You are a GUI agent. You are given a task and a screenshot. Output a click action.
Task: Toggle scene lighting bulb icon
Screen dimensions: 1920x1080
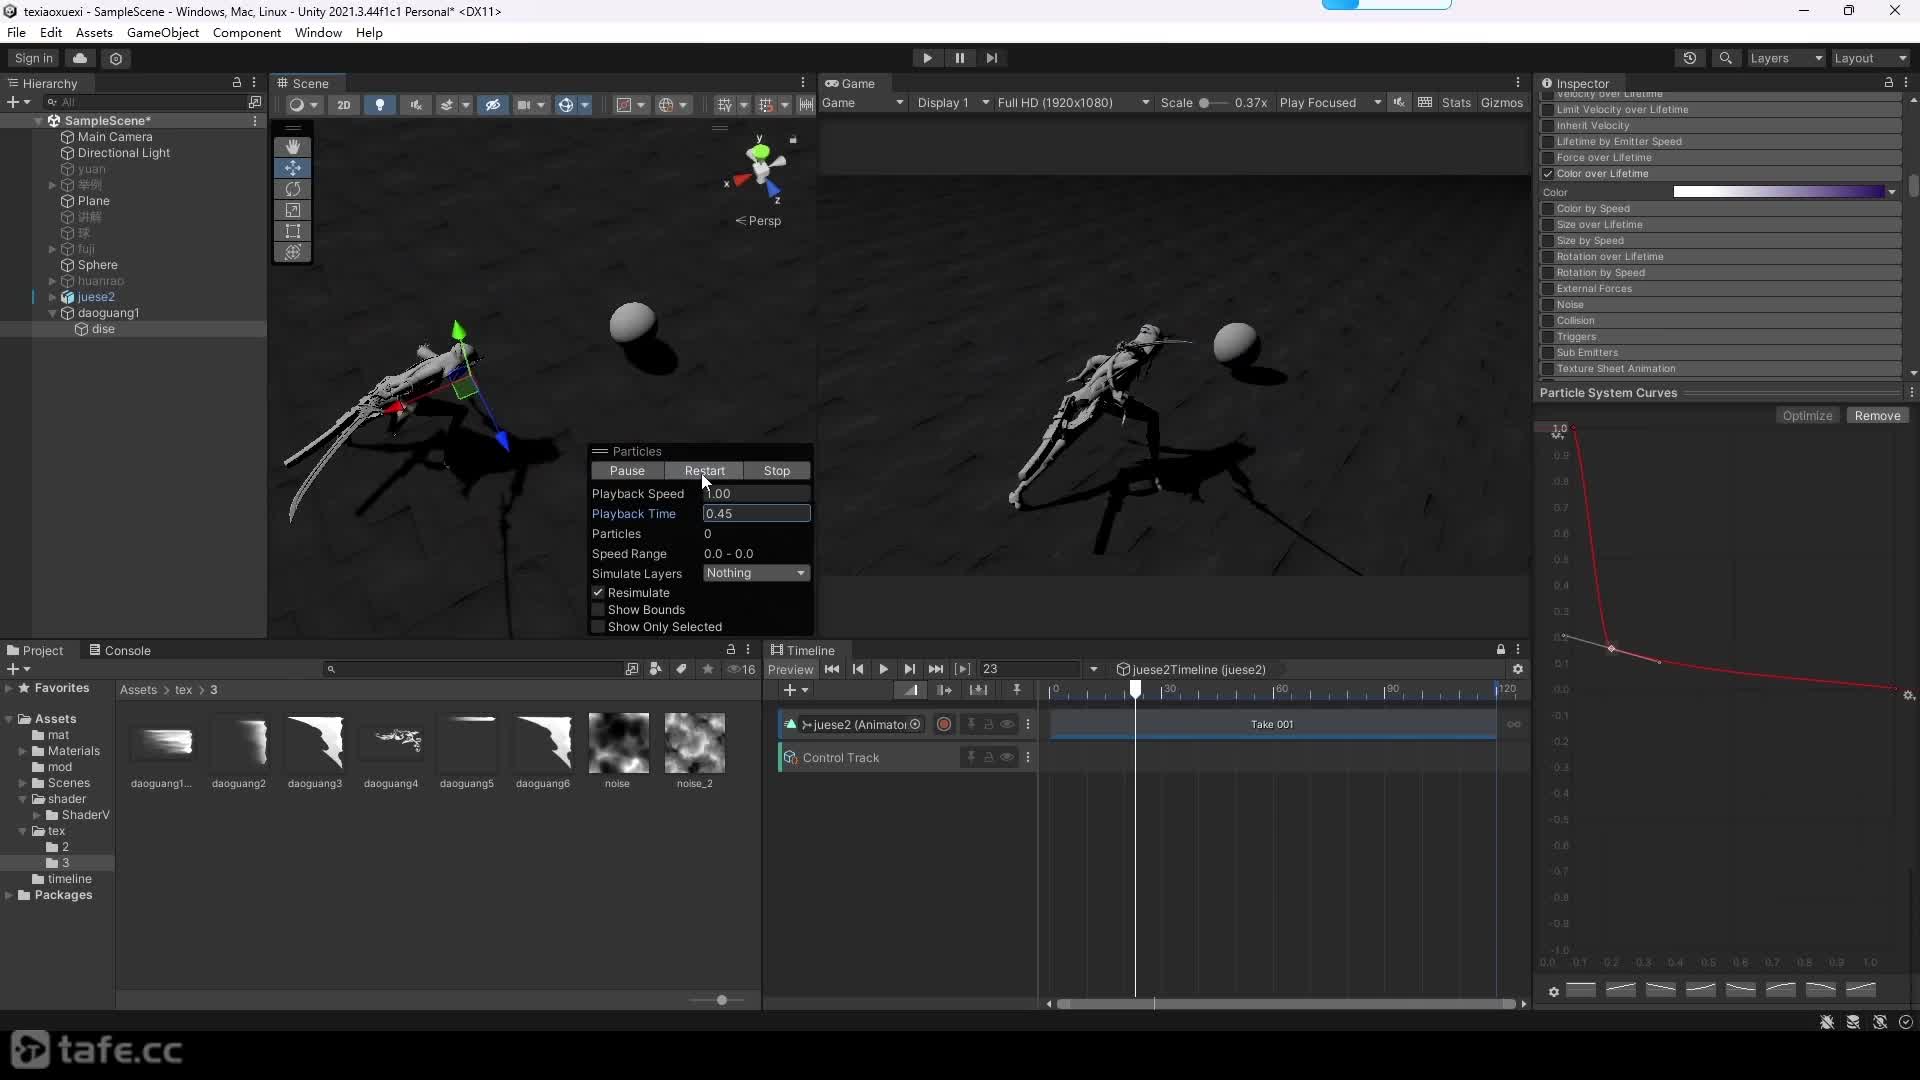[x=379, y=104]
